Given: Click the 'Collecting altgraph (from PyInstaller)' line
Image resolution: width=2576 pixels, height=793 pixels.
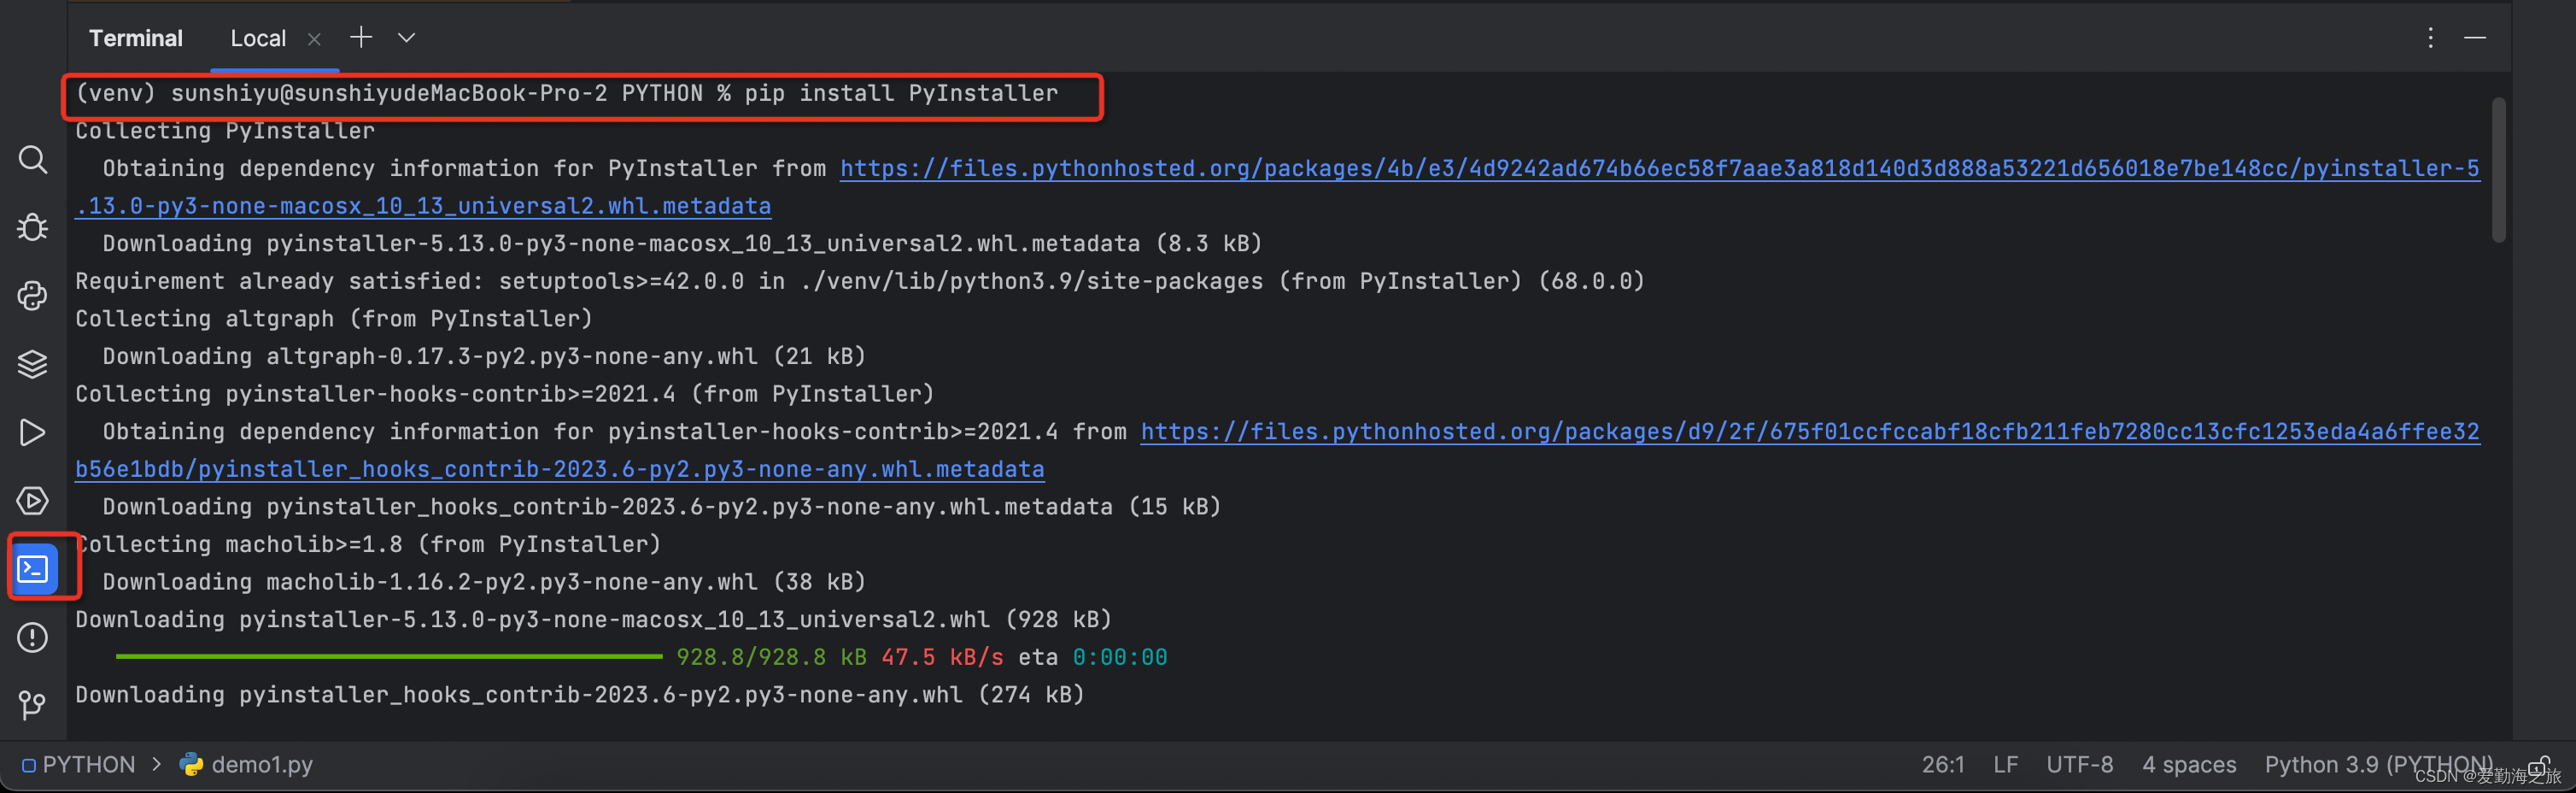Looking at the screenshot, I should point(334,318).
